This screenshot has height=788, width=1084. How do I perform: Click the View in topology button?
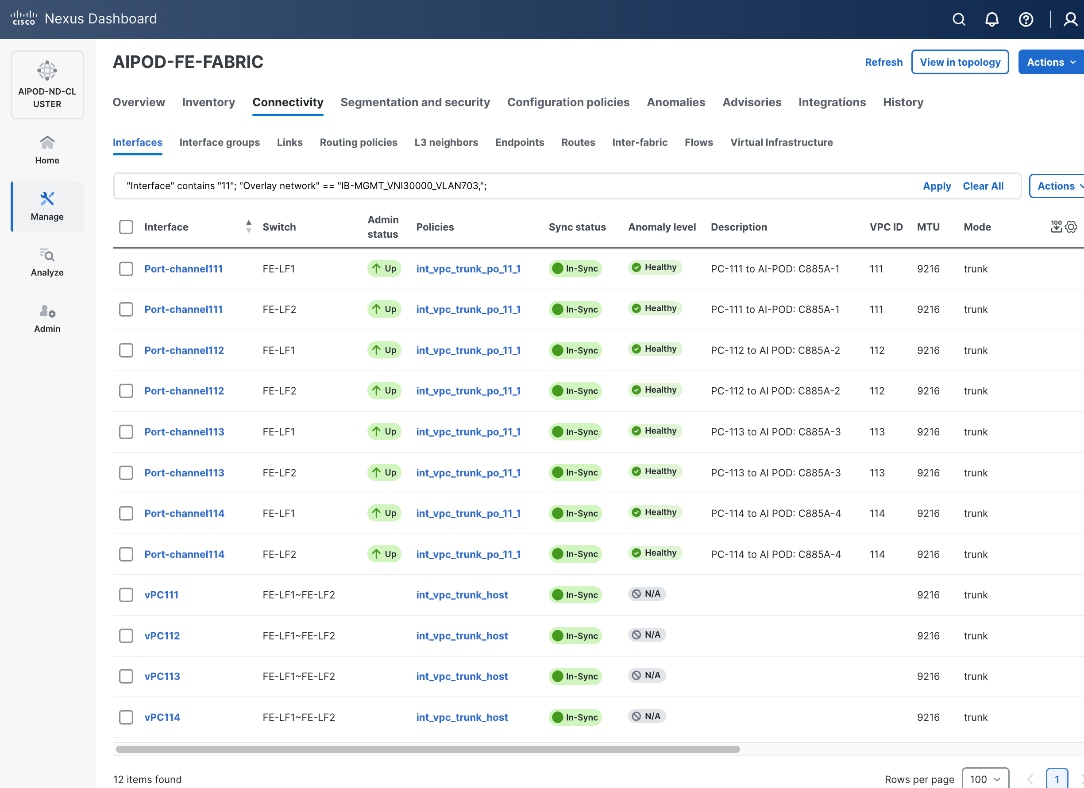pyautogui.click(x=959, y=62)
